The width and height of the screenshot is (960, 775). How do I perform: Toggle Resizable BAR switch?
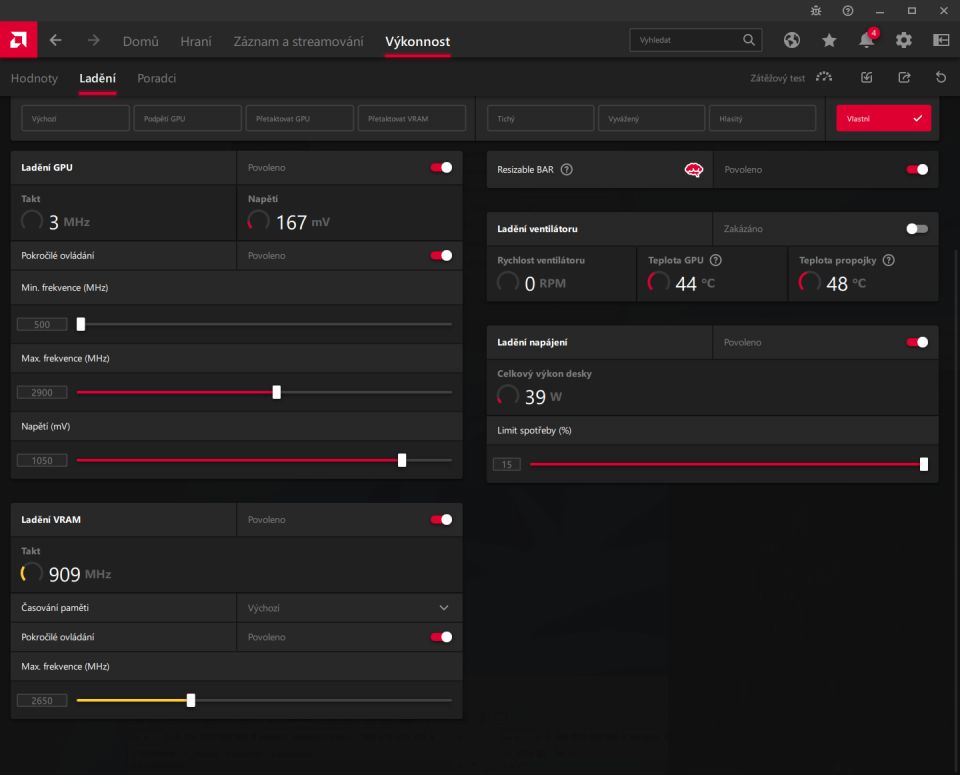pyautogui.click(x=917, y=170)
